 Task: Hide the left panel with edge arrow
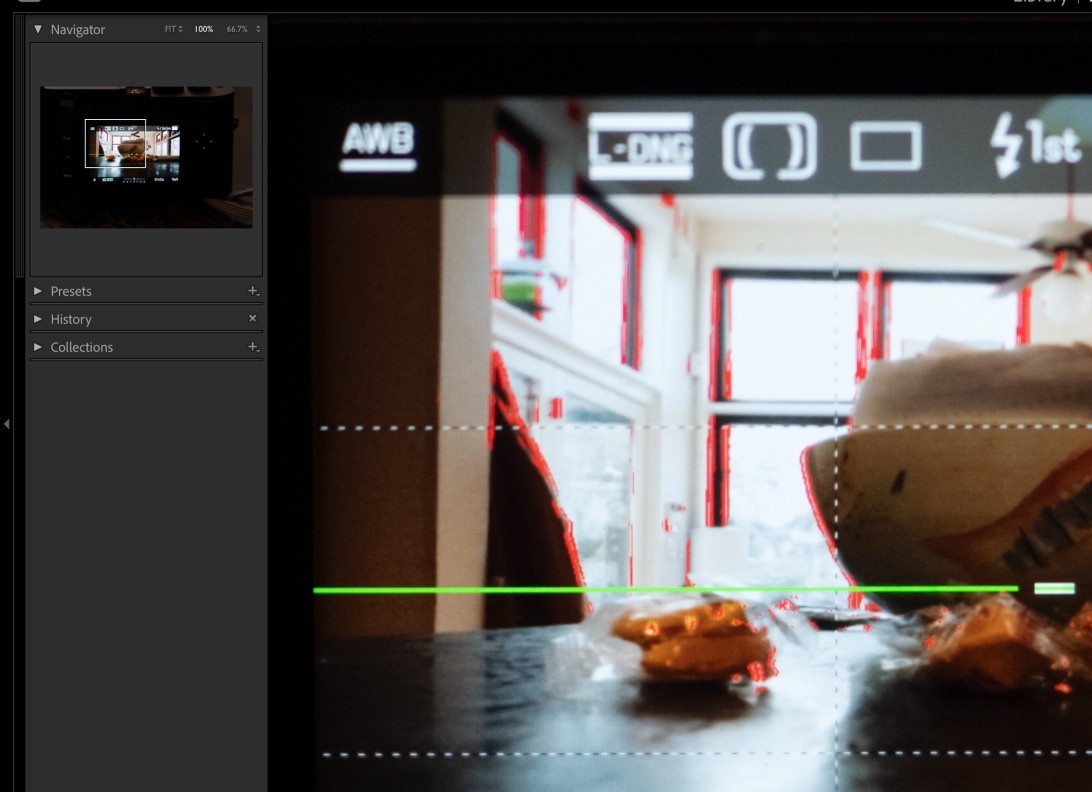click(7, 424)
